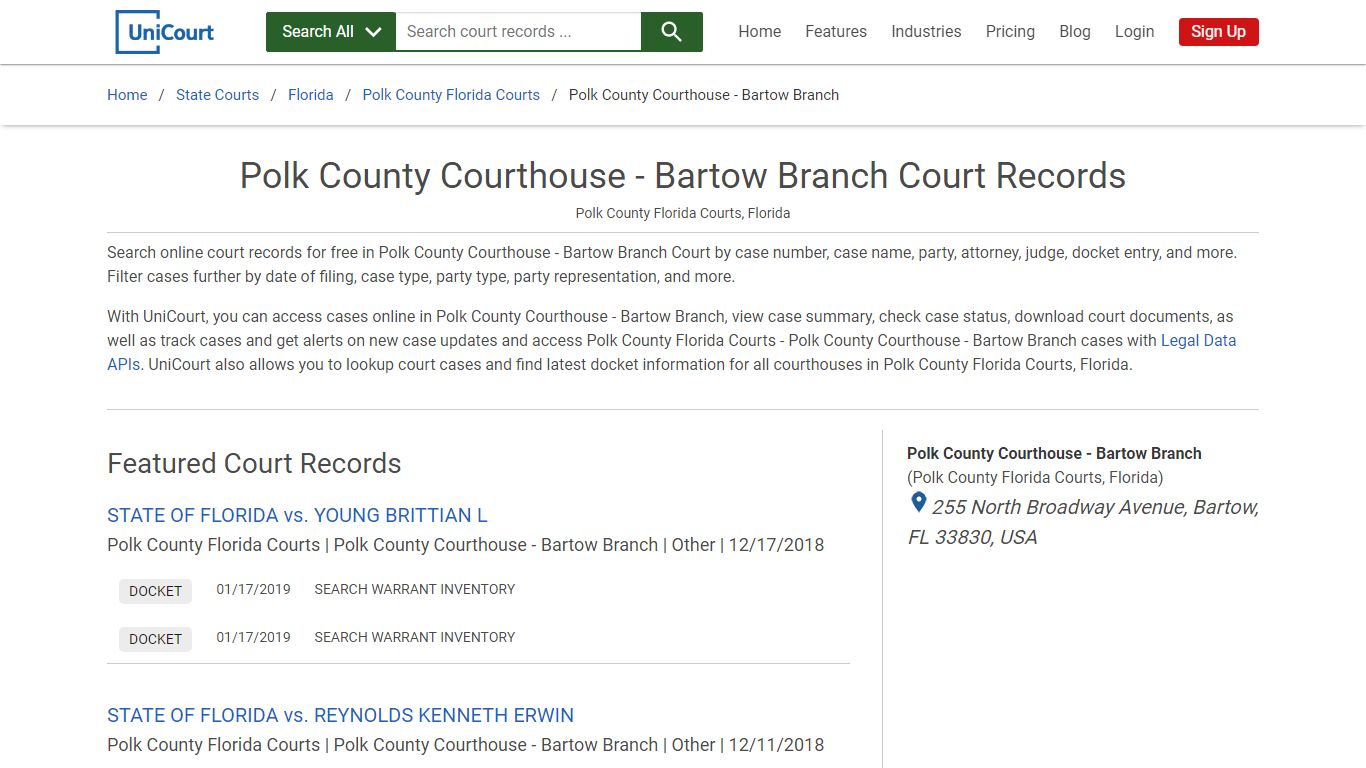Go to Florida breadcrumb link

(x=311, y=95)
